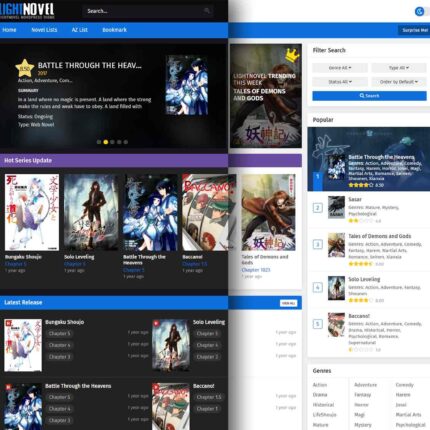Click the crown icon on trending banner
The image size is (430, 430).
click(292, 55)
